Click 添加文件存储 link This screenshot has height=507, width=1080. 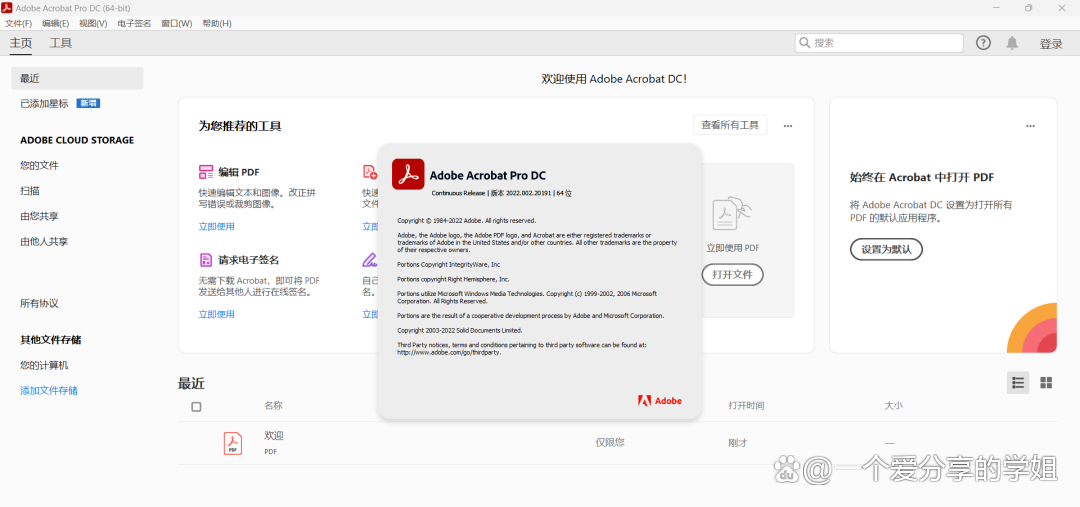pos(49,391)
